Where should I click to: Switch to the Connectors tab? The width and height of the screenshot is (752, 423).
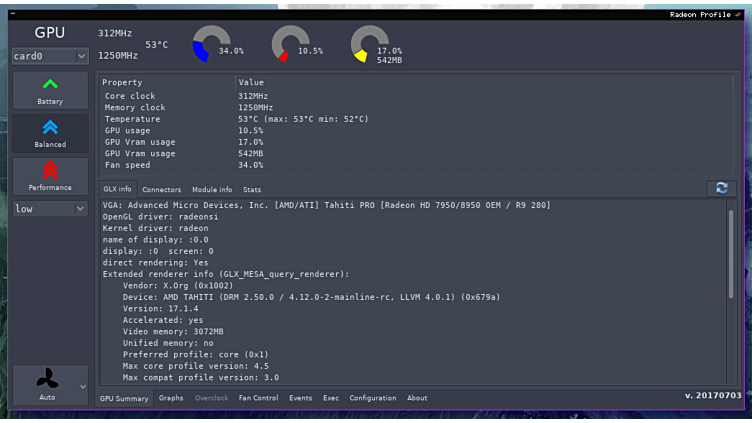tap(161, 189)
